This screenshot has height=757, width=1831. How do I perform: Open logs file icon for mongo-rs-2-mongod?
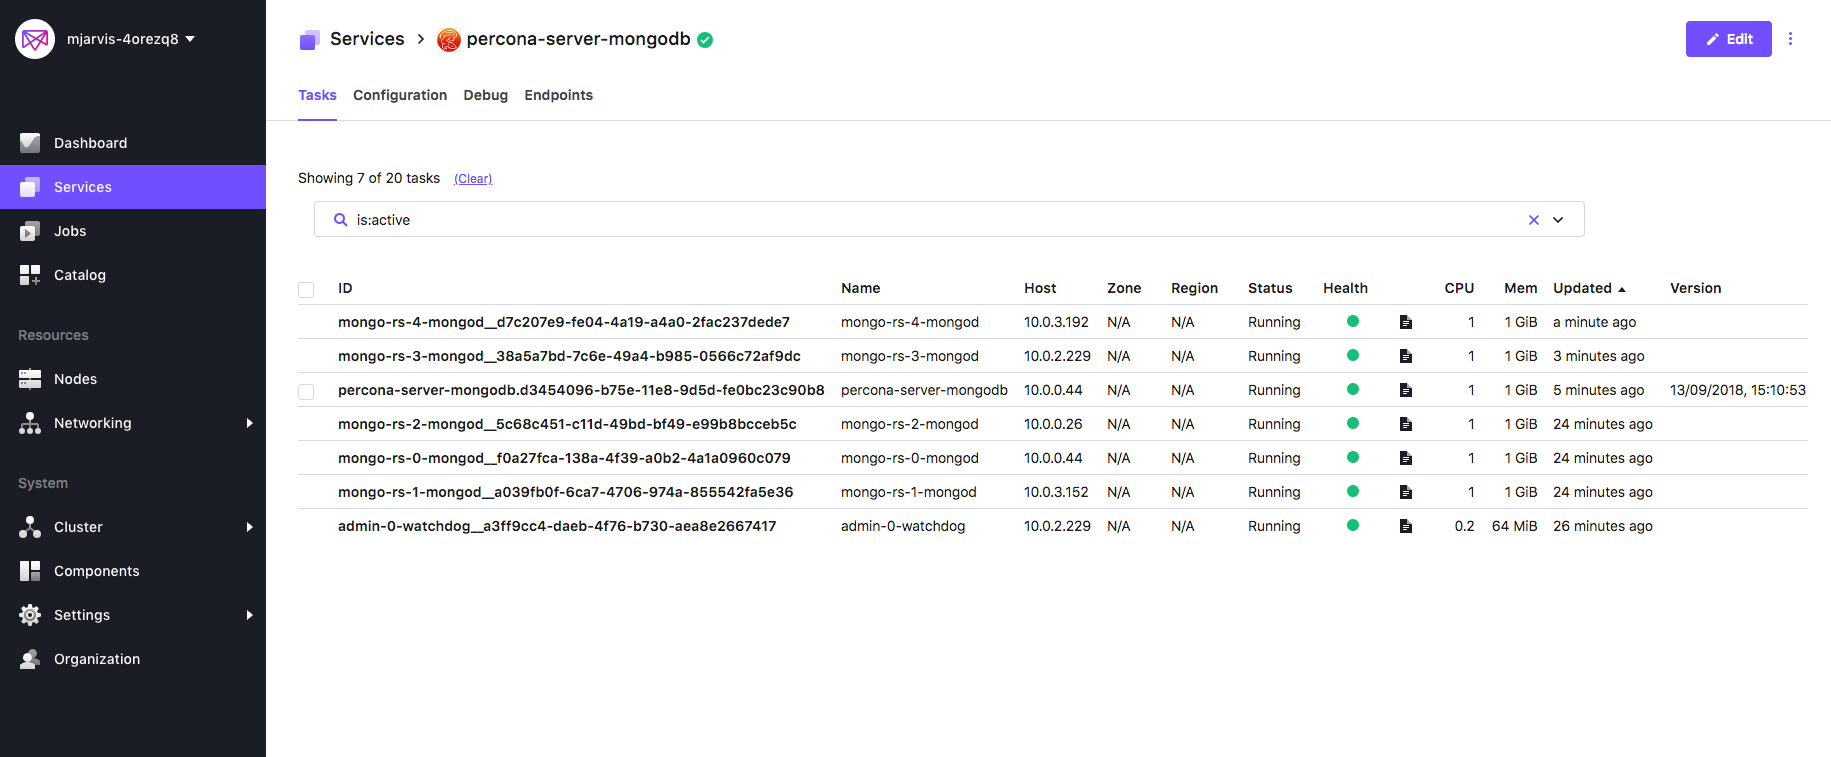1405,424
